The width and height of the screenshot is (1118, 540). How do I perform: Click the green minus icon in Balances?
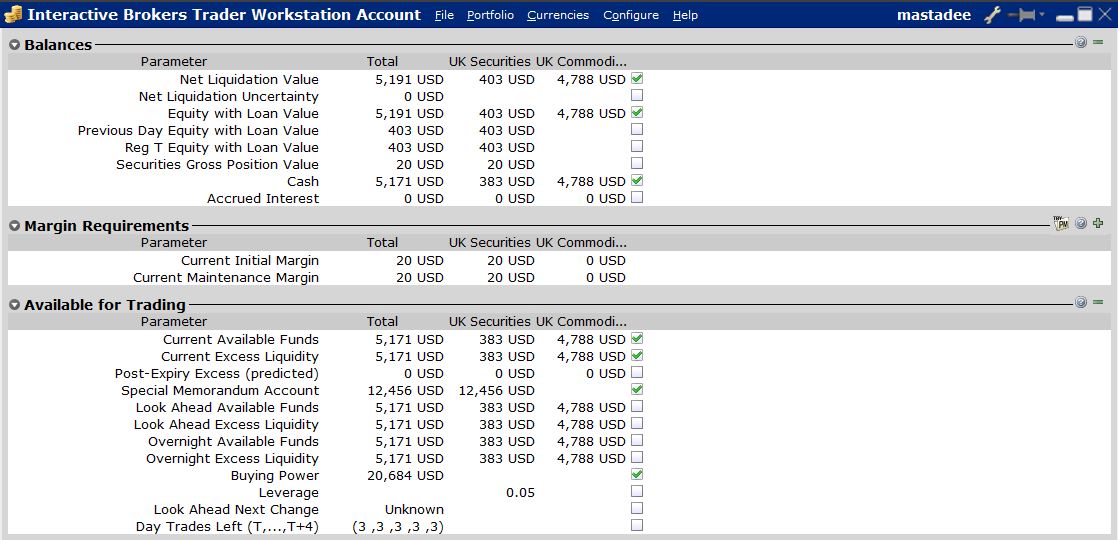tap(1098, 43)
